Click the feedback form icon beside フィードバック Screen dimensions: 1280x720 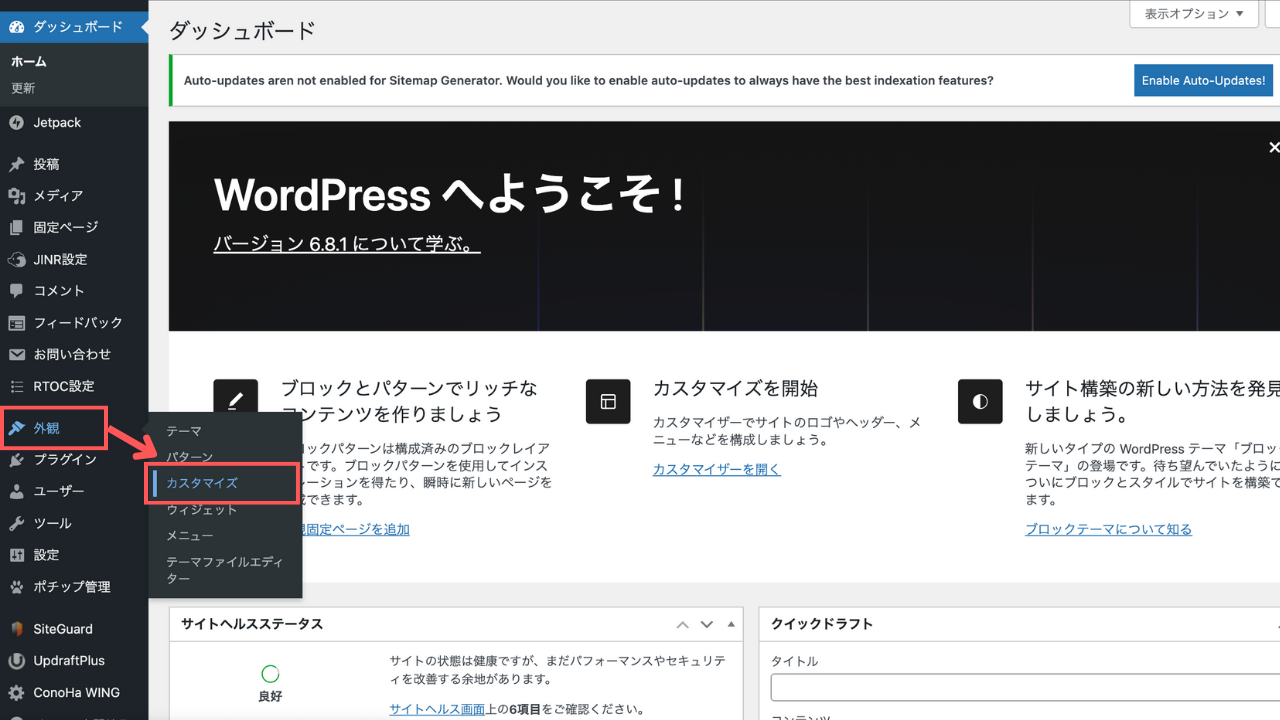[16, 323]
